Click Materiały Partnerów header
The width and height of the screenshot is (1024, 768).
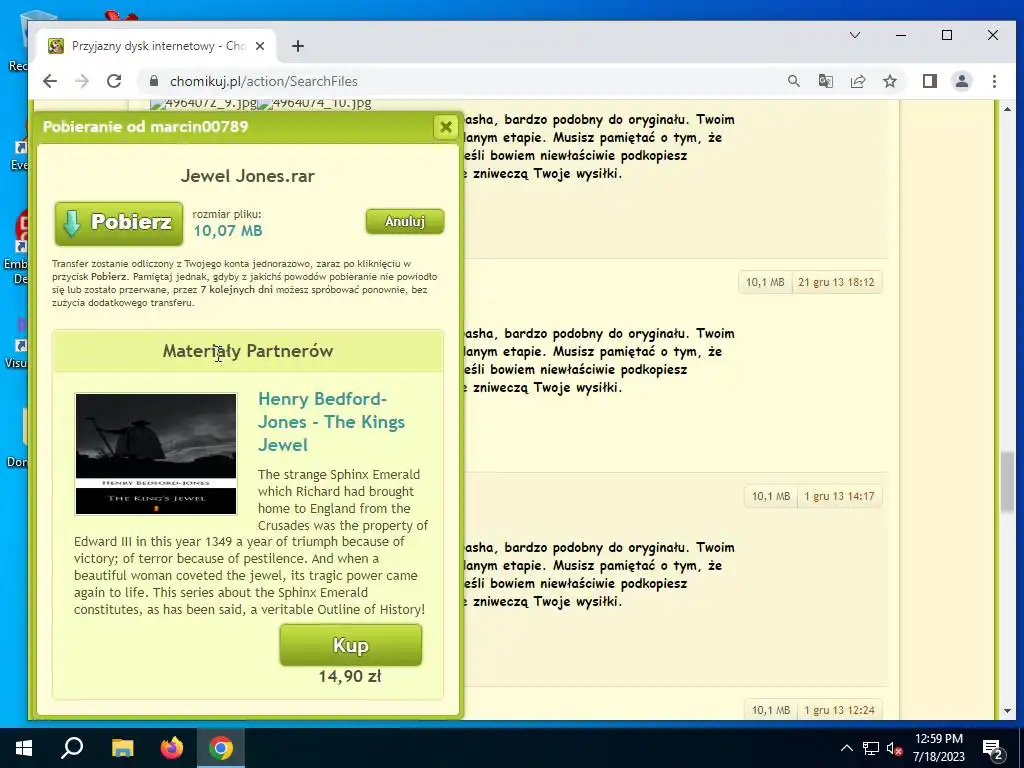point(248,351)
